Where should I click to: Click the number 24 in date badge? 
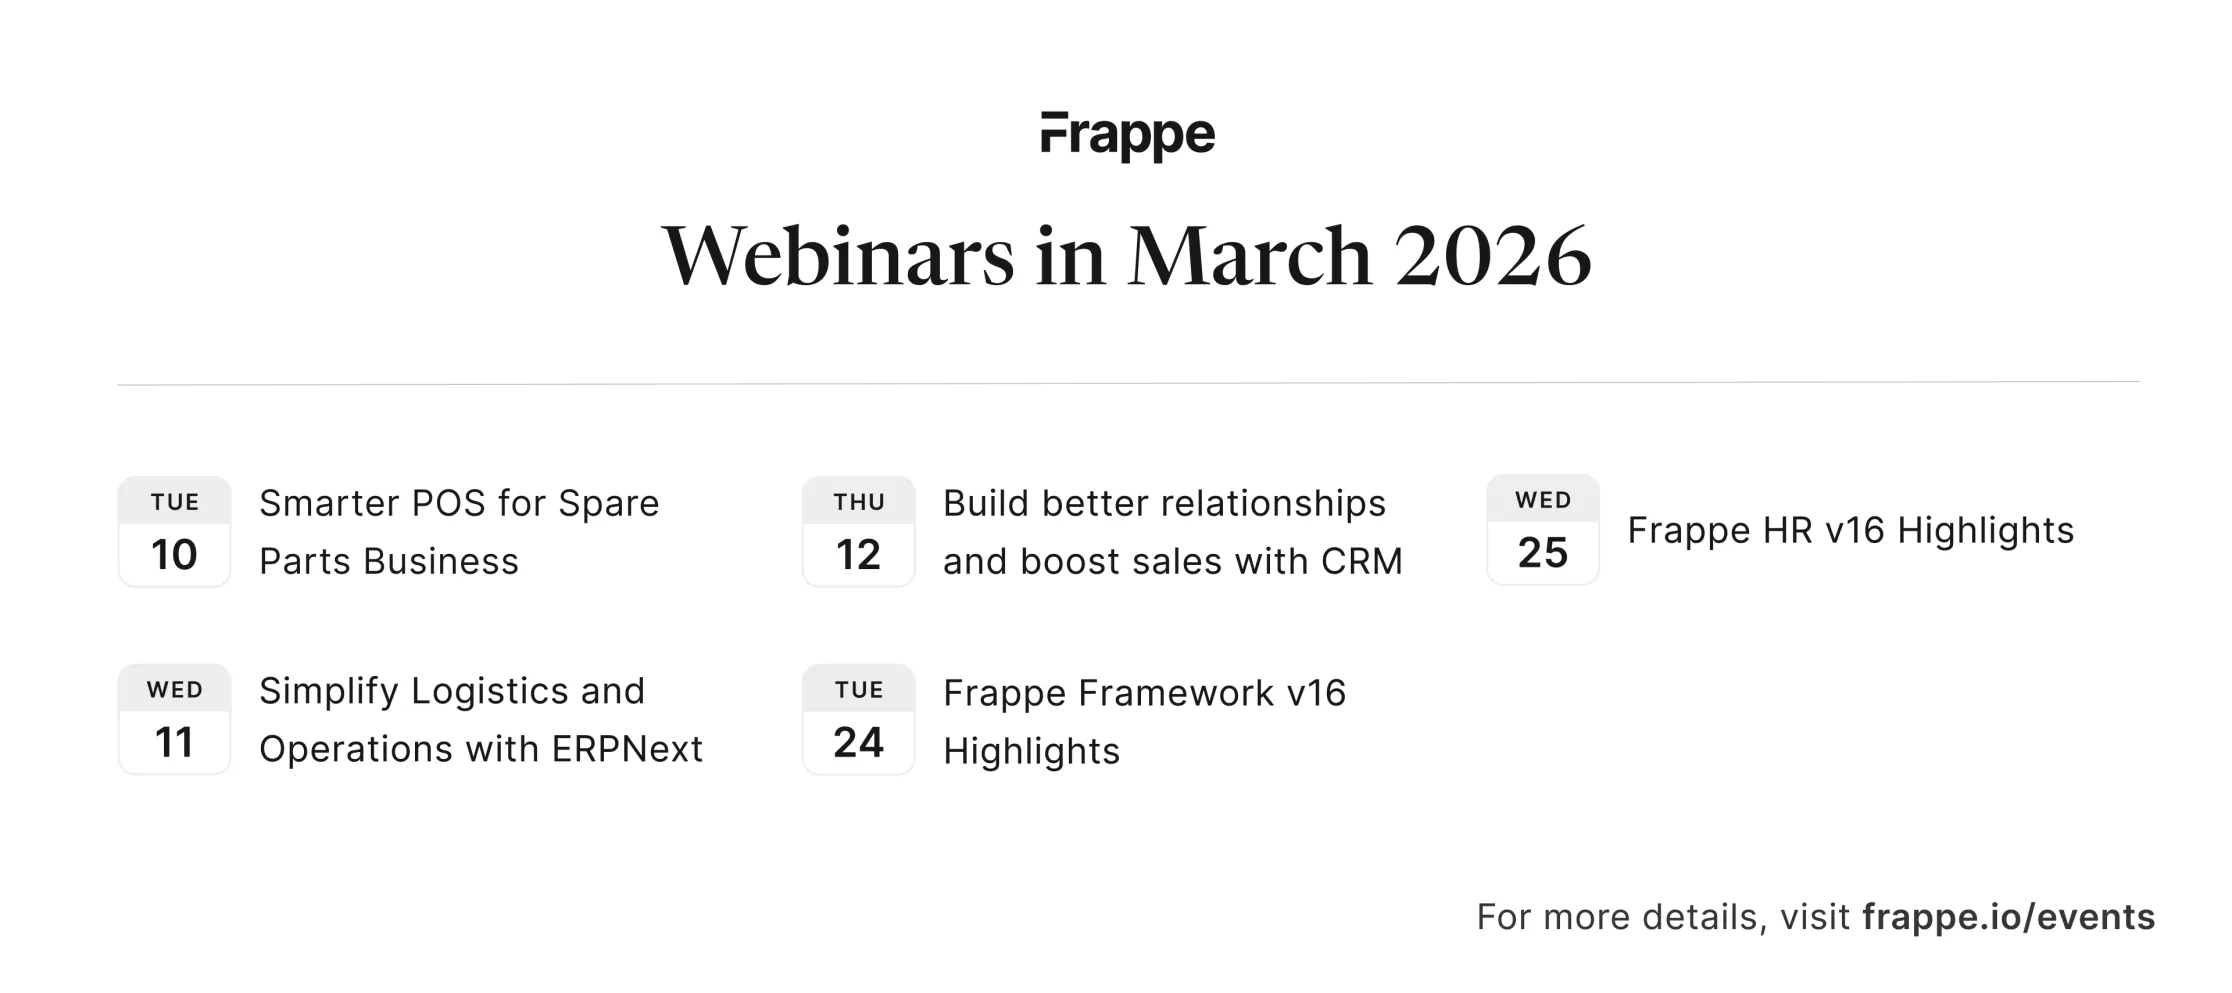858,743
